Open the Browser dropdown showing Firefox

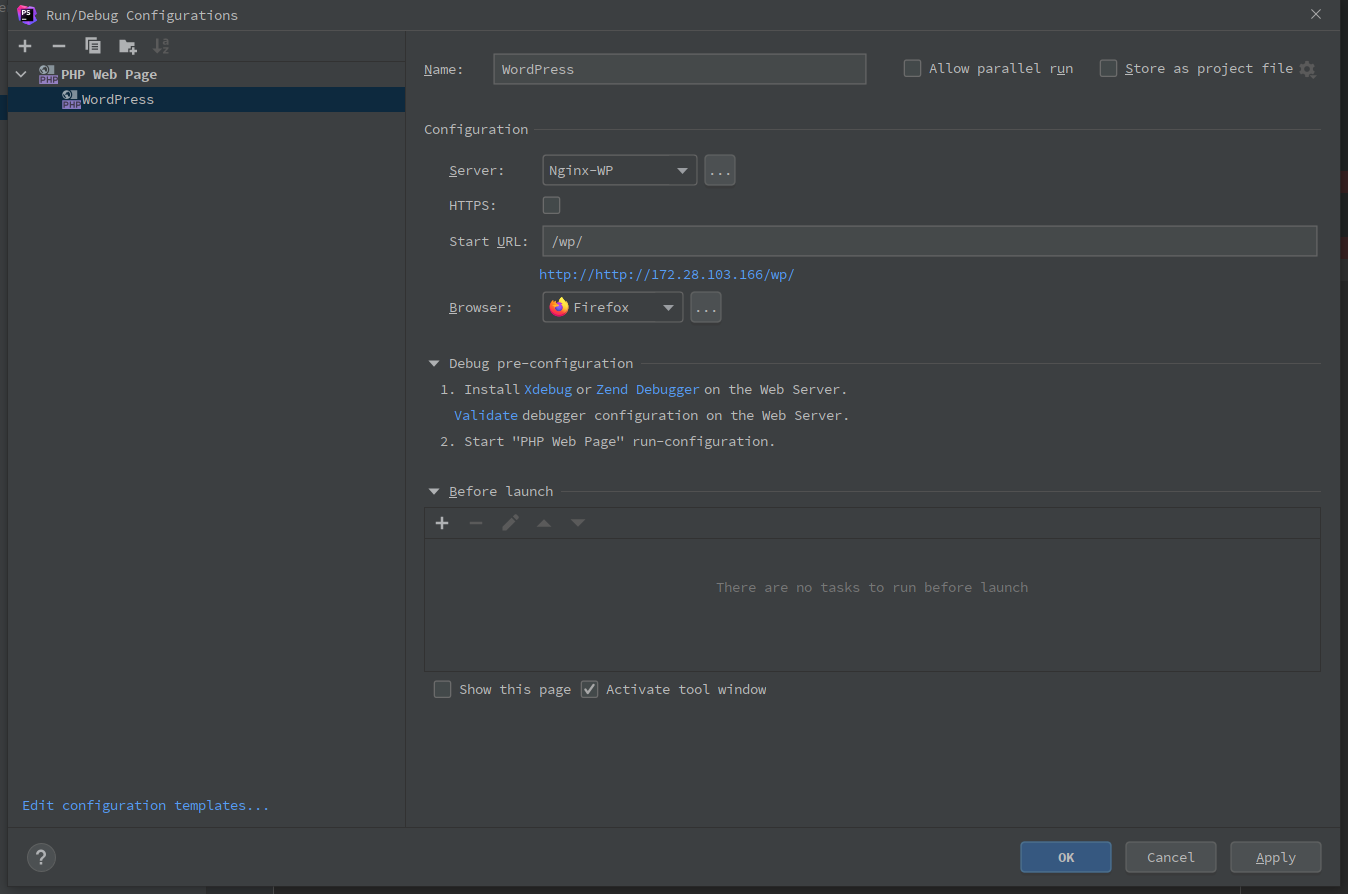(x=612, y=308)
